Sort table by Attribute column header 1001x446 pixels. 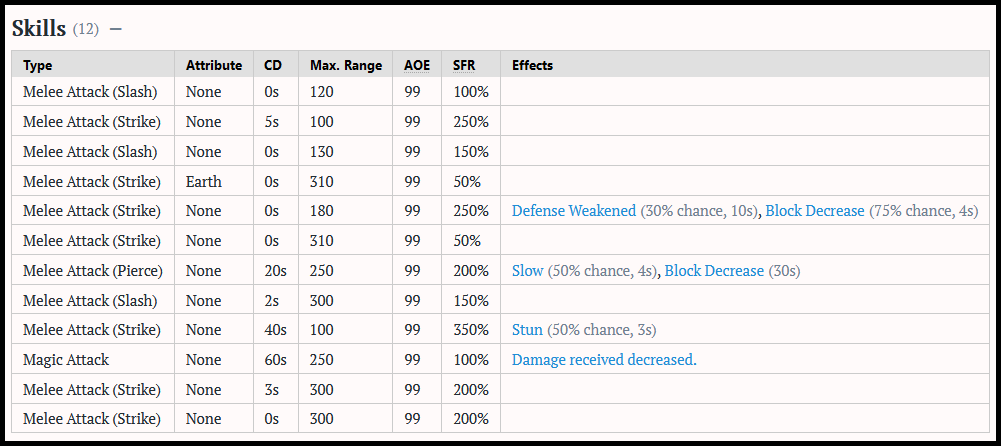coord(214,65)
